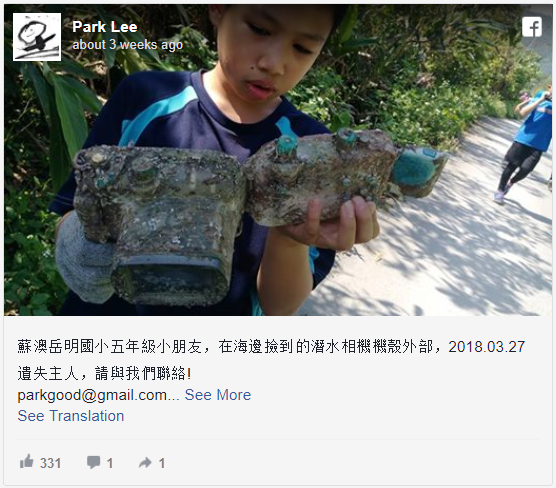Viewport: 556px width, 488px height.
Task: Expand post text with See More
Action: [218, 395]
